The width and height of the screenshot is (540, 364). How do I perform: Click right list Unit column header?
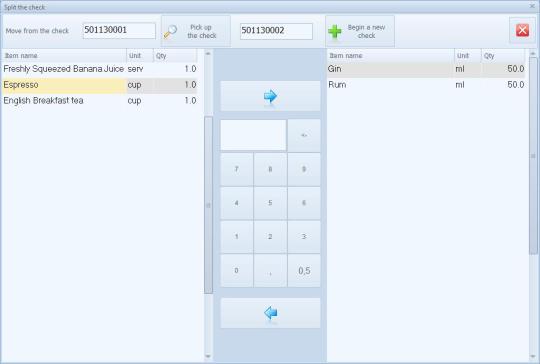pyautogui.click(x=468, y=55)
